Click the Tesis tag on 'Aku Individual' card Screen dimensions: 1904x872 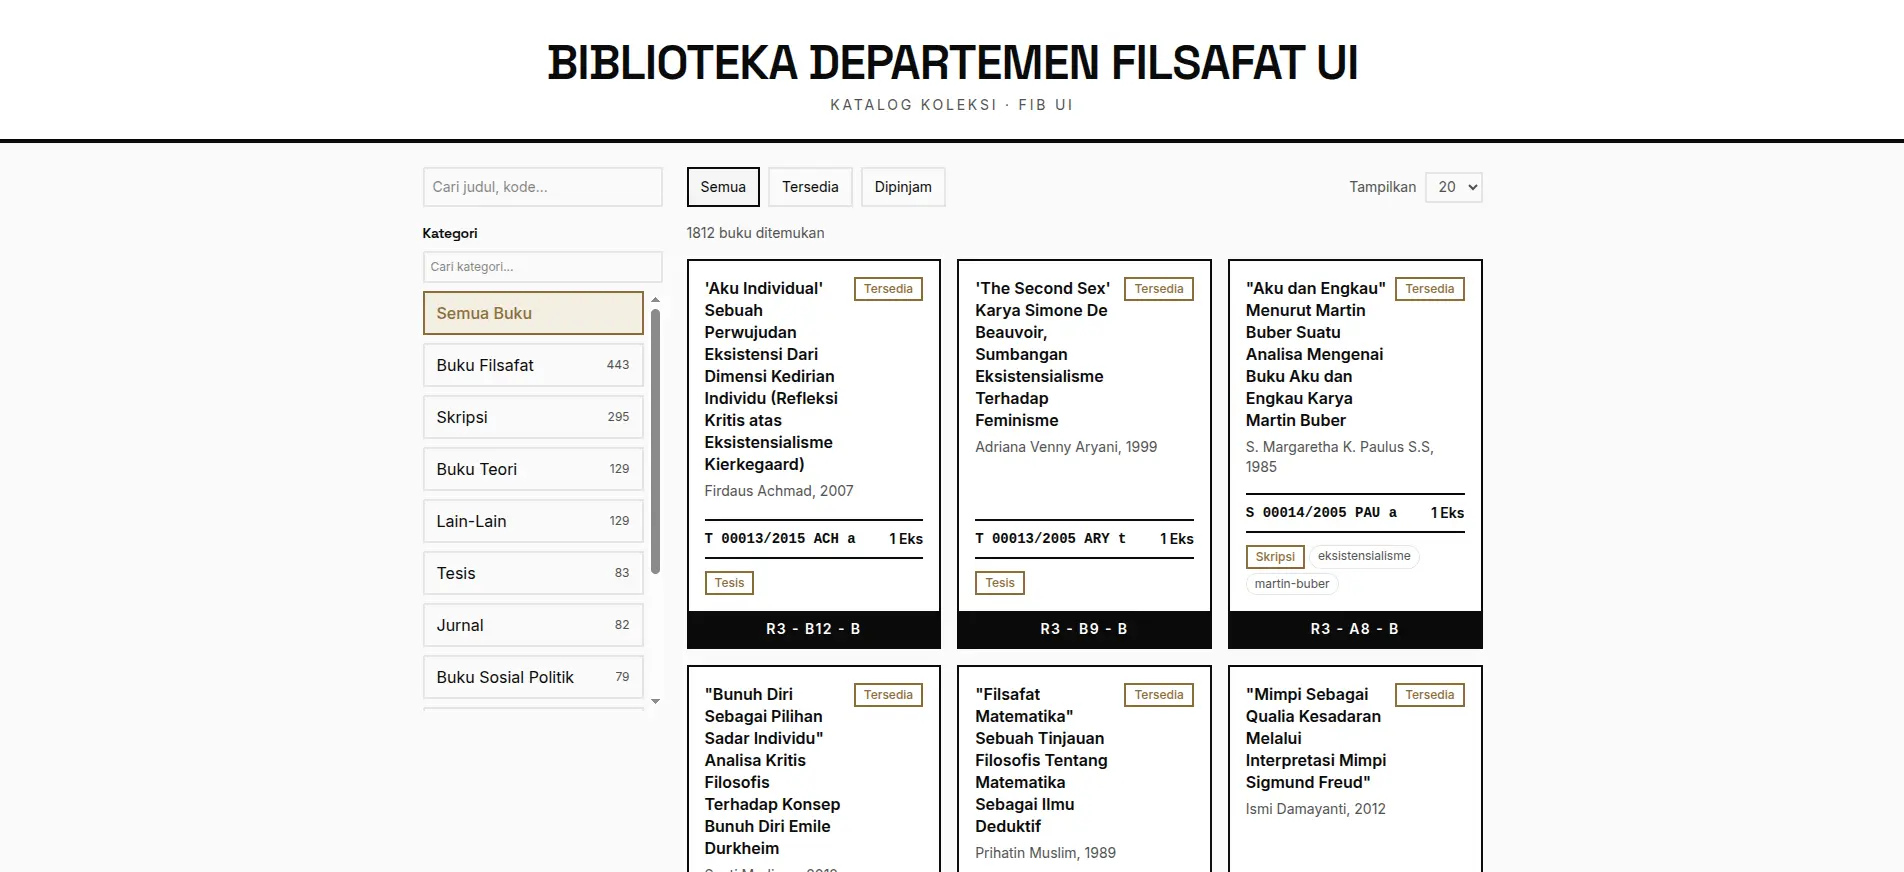[x=729, y=583]
